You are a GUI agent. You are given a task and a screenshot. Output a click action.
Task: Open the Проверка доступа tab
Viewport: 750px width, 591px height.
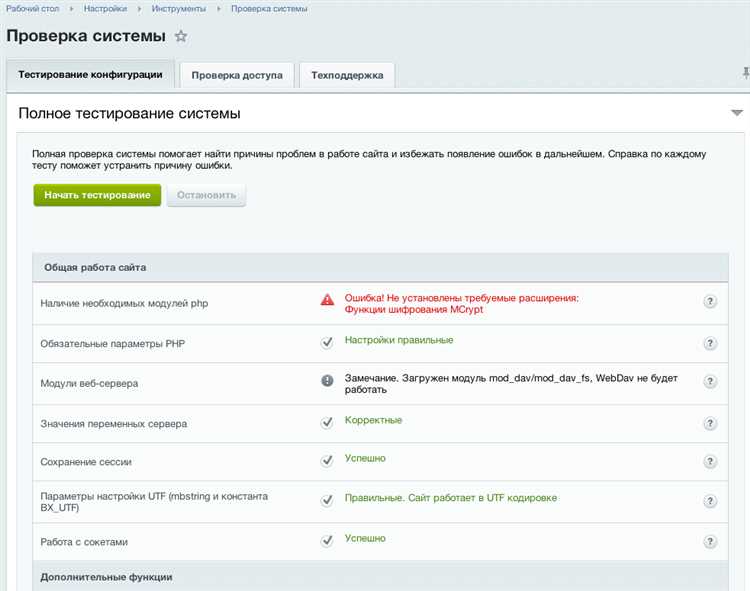pyautogui.click(x=237, y=75)
